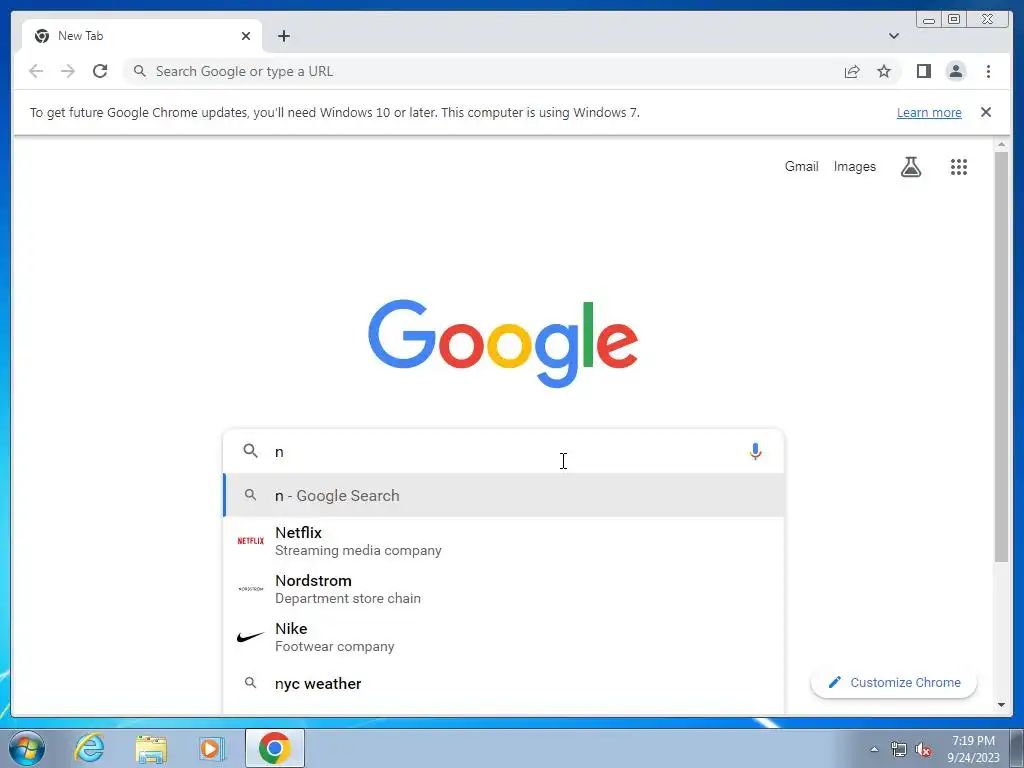The height and width of the screenshot is (768, 1024).
Task: Open Search Labs flask icon
Action: pyautogui.click(x=911, y=167)
